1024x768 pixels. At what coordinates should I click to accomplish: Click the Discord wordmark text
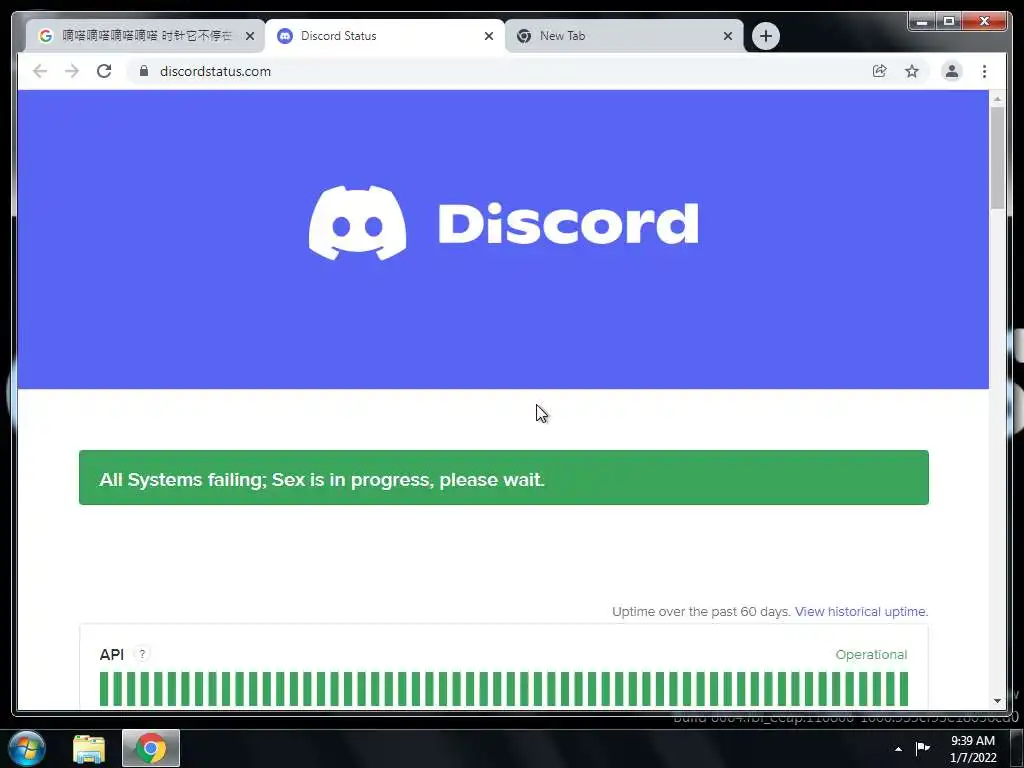[x=568, y=223]
